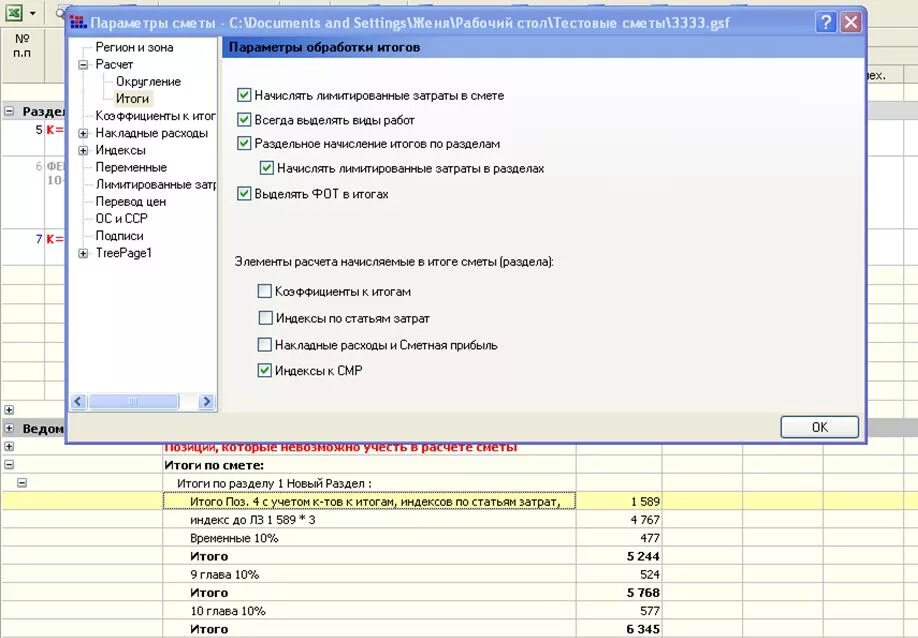The width and height of the screenshot is (918, 638).
Task: Open ОС и ССР settings page
Action: [121, 218]
